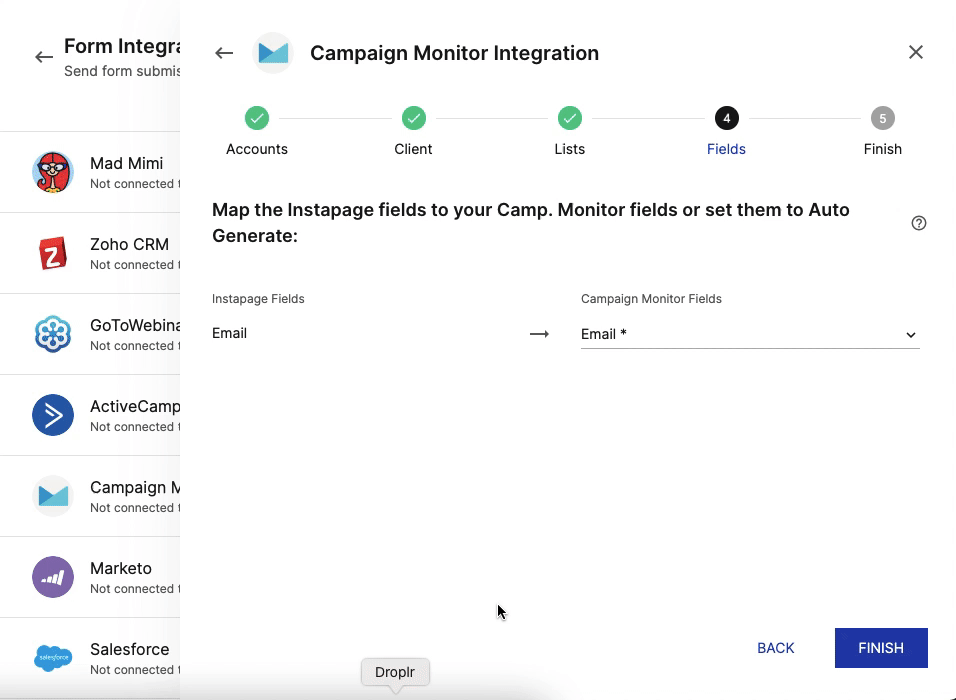956x700 pixels.
Task: Click the Zoho CRM logo
Action: (53, 253)
